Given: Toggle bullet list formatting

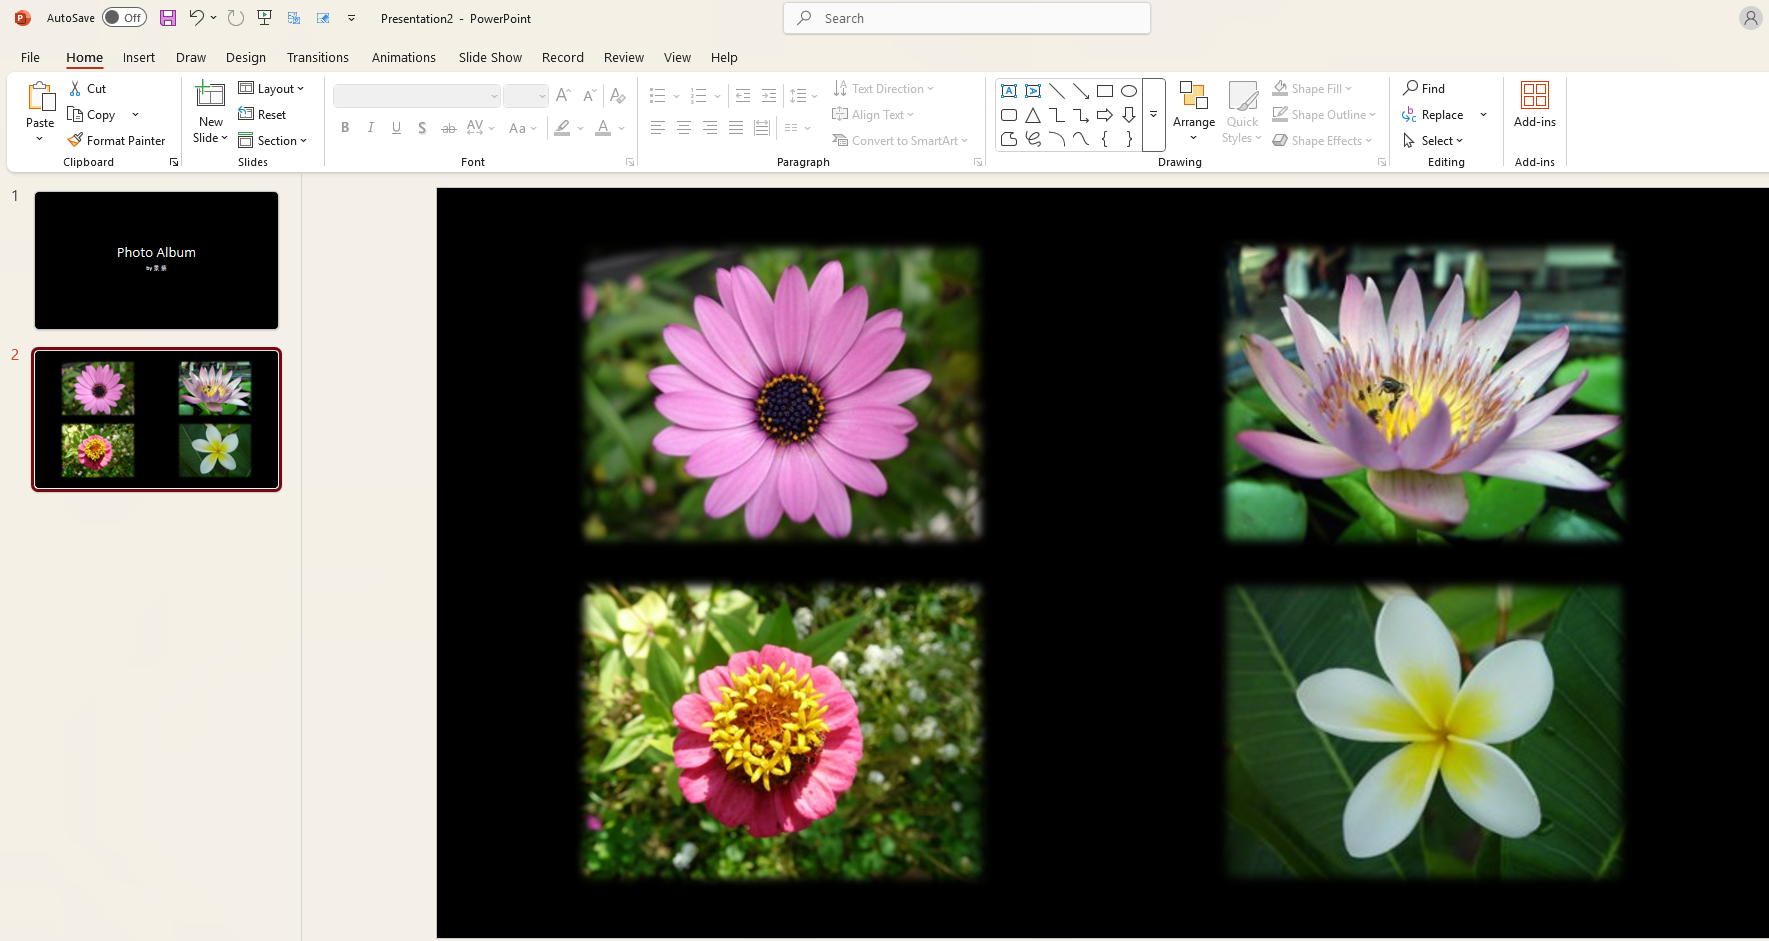Looking at the screenshot, I should (x=658, y=95).
